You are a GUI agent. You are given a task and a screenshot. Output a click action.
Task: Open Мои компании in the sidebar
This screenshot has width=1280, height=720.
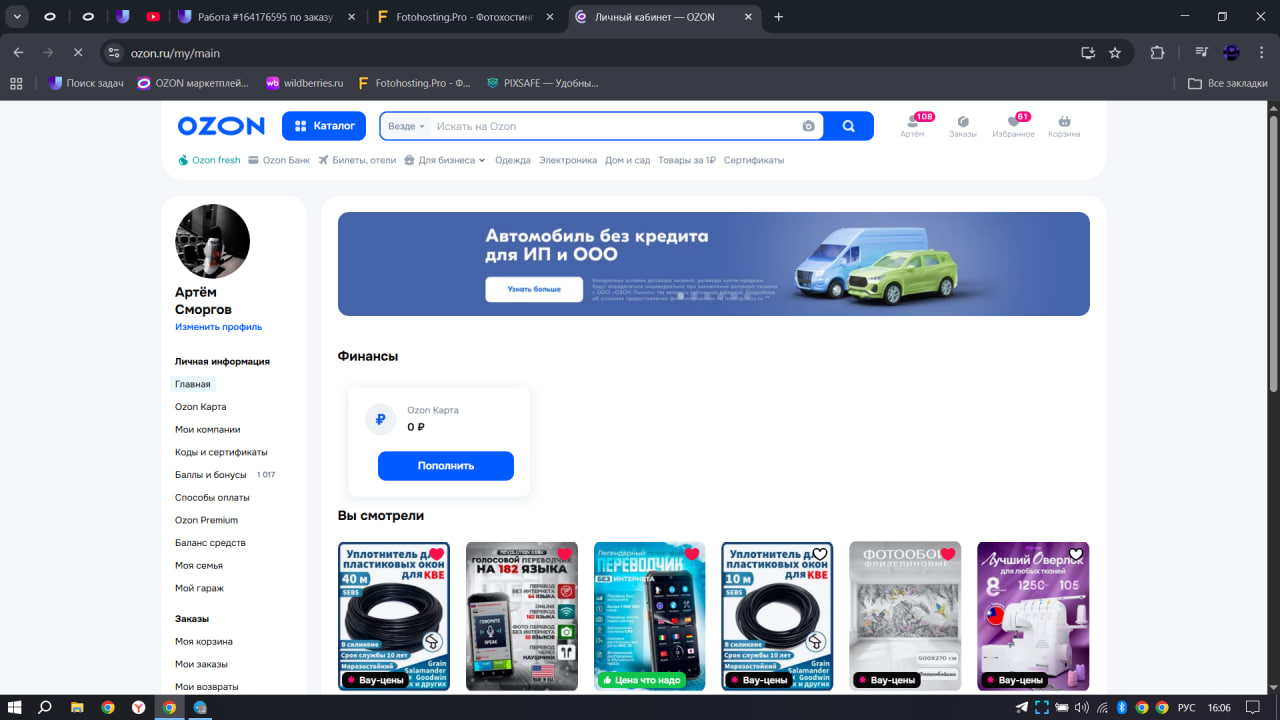208,429
